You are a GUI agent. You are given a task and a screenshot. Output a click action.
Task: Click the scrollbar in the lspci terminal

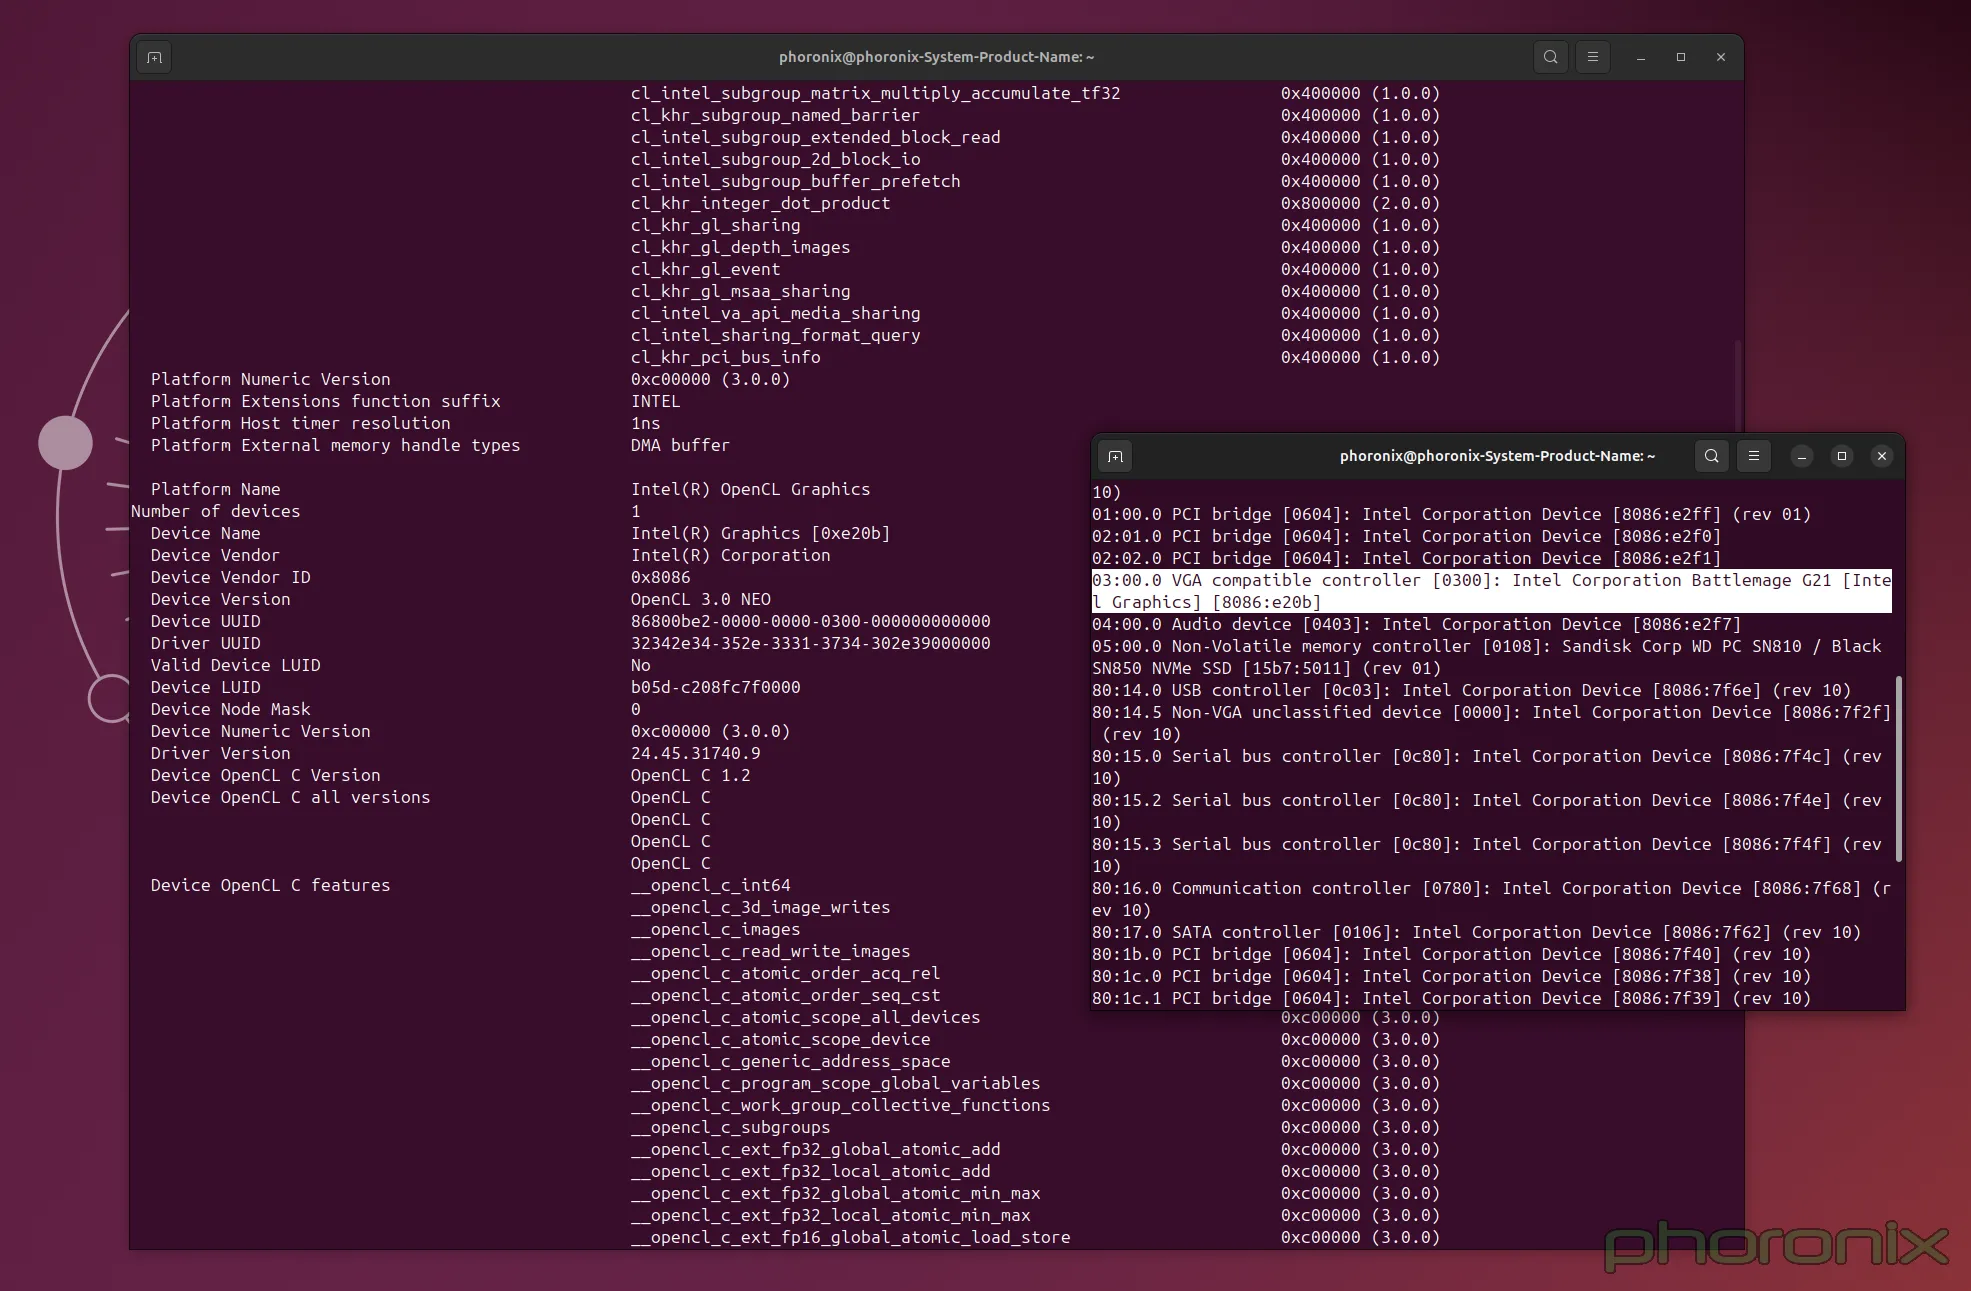point(1897,770)
